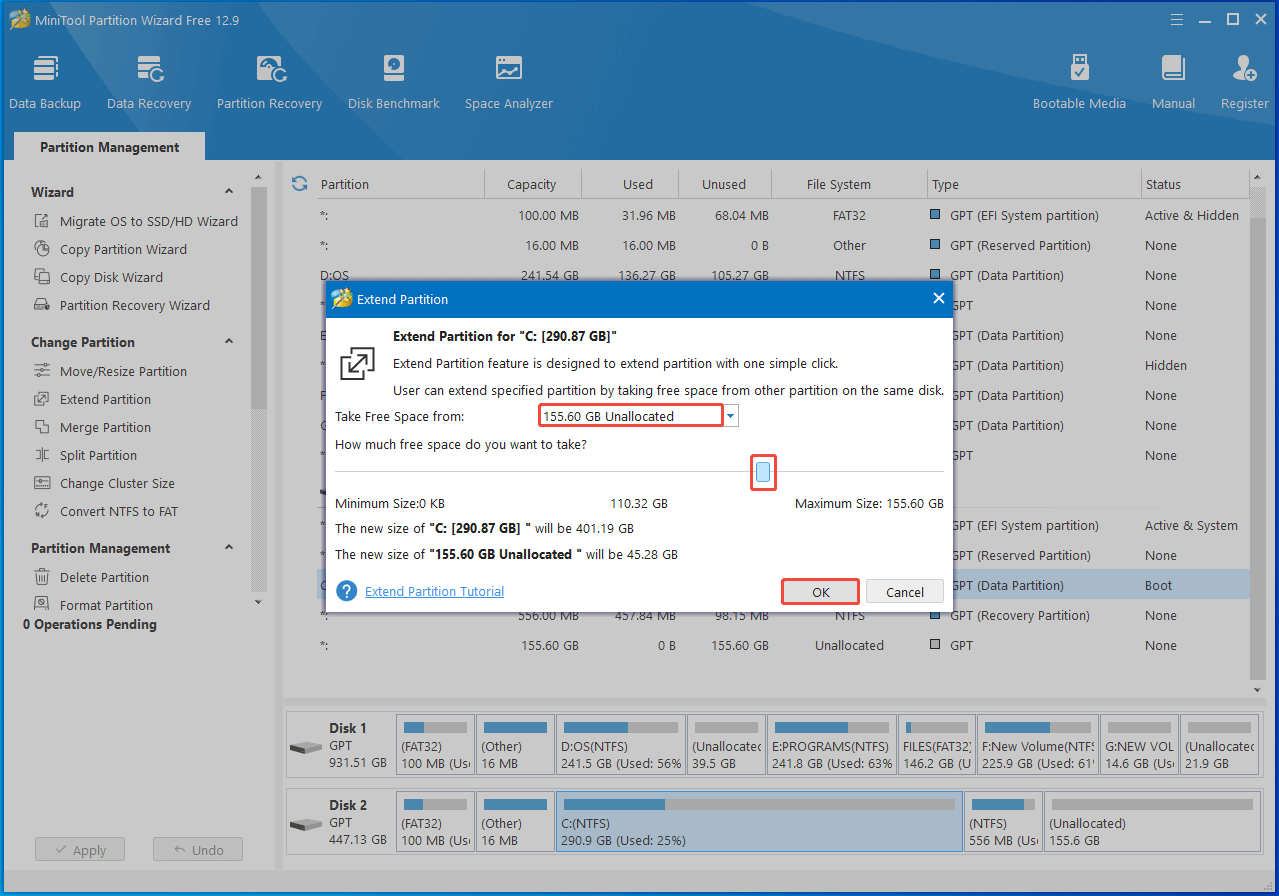1279x896 pixels.
Task: Sort by Unused column header
Action: 724,184
